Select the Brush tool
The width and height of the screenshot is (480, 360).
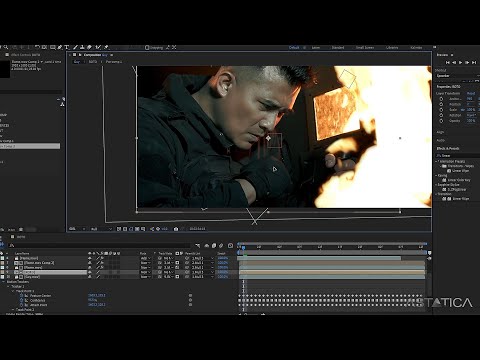(x=75, y=47)
